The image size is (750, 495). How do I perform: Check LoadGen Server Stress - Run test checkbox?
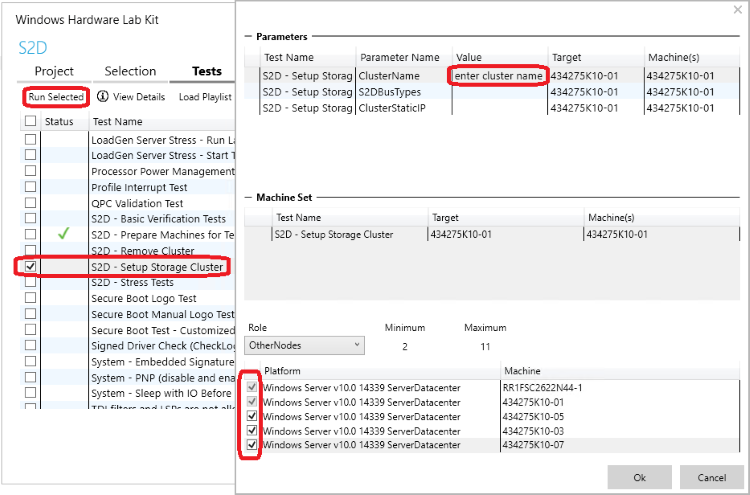coord(31,140)
